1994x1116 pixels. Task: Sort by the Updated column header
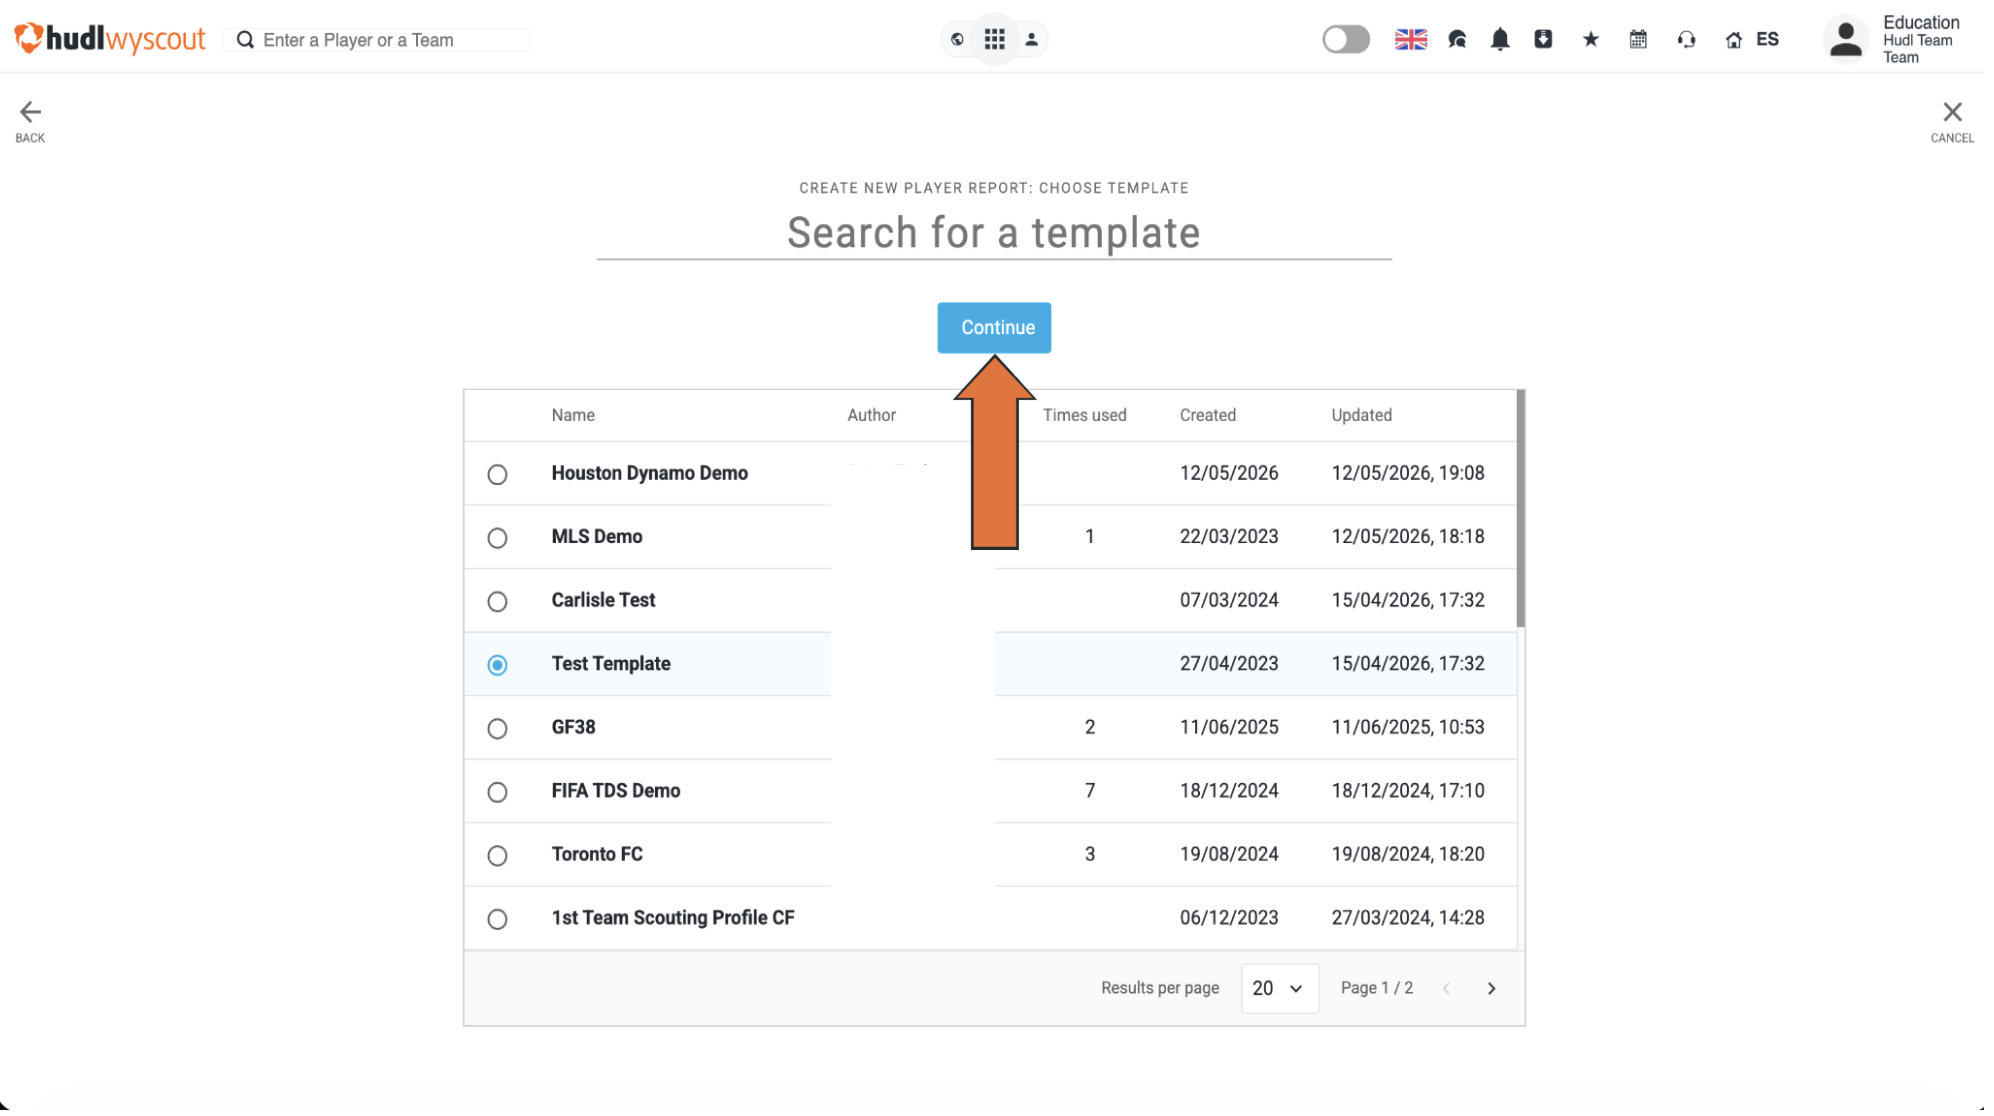(x=1361, y=415)
